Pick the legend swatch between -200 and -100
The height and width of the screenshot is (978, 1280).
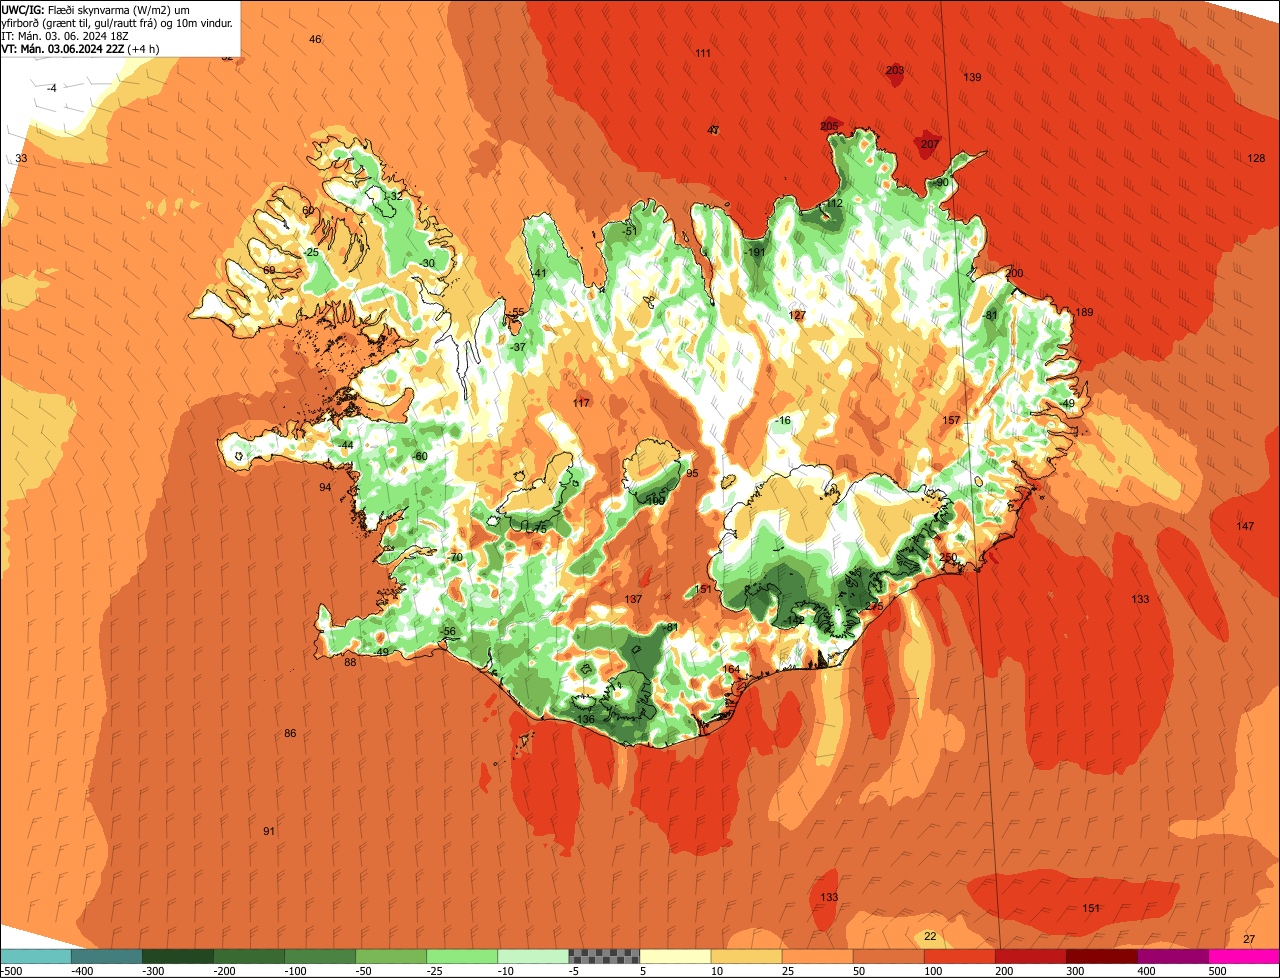click(x=248, y=956)
